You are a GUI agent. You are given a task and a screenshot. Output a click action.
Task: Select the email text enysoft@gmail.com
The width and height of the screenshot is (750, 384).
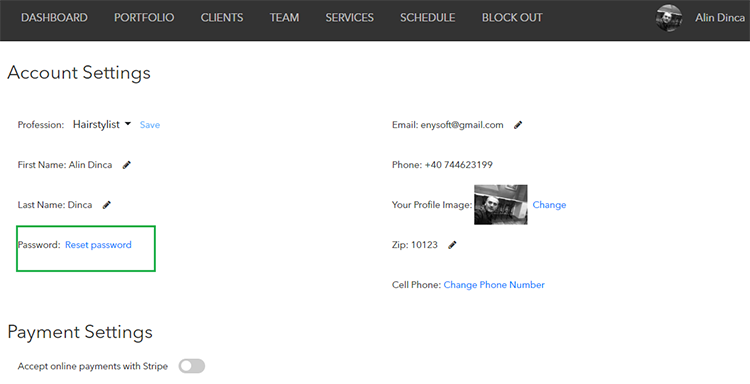pos(462,125)
